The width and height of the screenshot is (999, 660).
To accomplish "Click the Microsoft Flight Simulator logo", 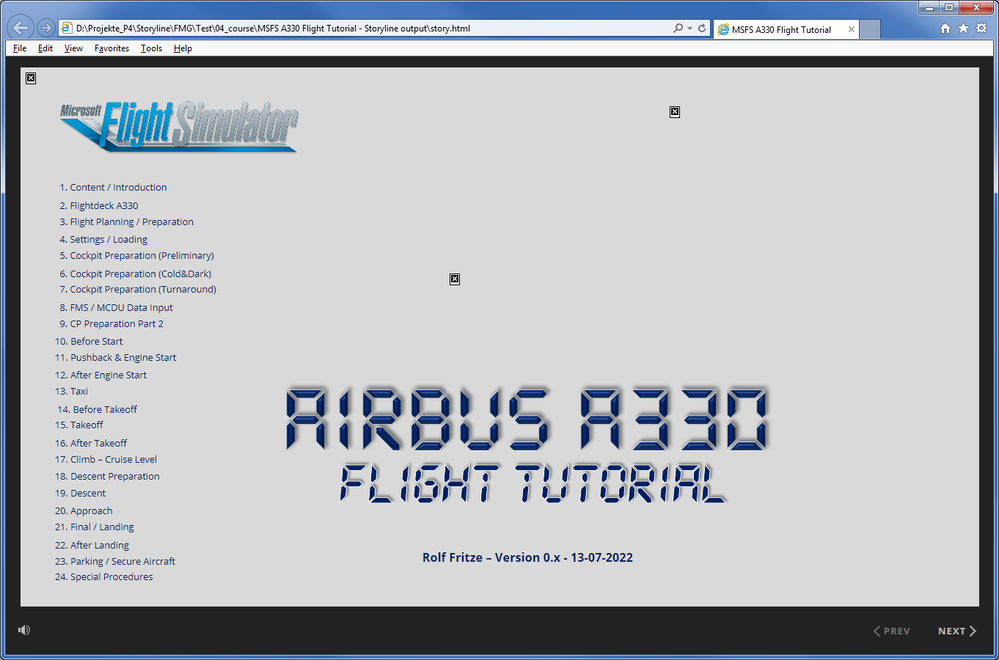I will coord(179,126).
